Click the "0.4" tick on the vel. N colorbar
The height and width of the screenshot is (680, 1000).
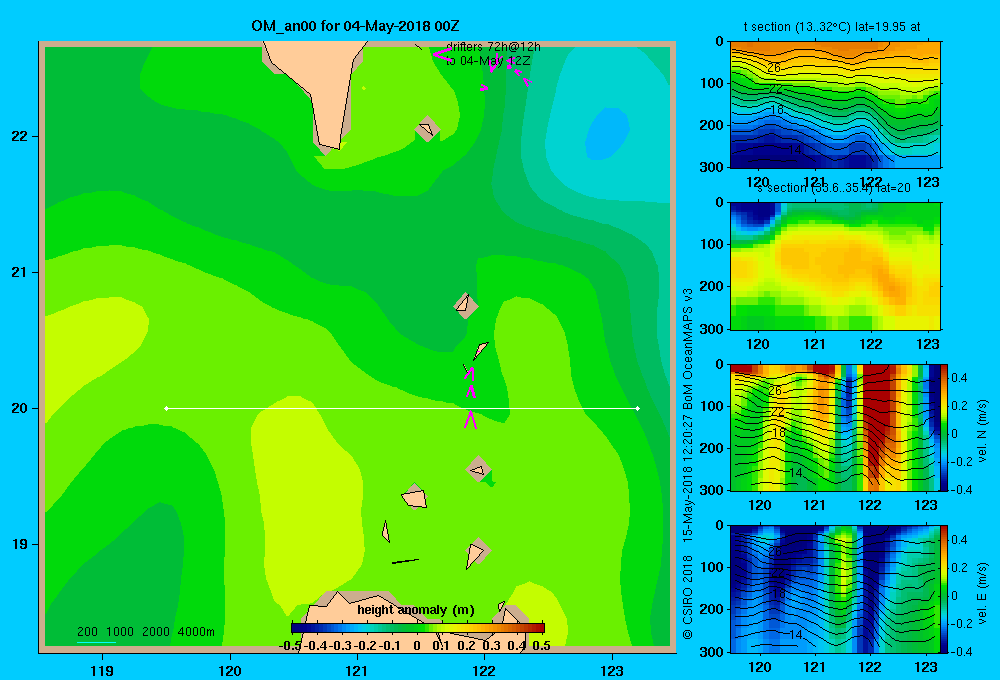[959, 378]
